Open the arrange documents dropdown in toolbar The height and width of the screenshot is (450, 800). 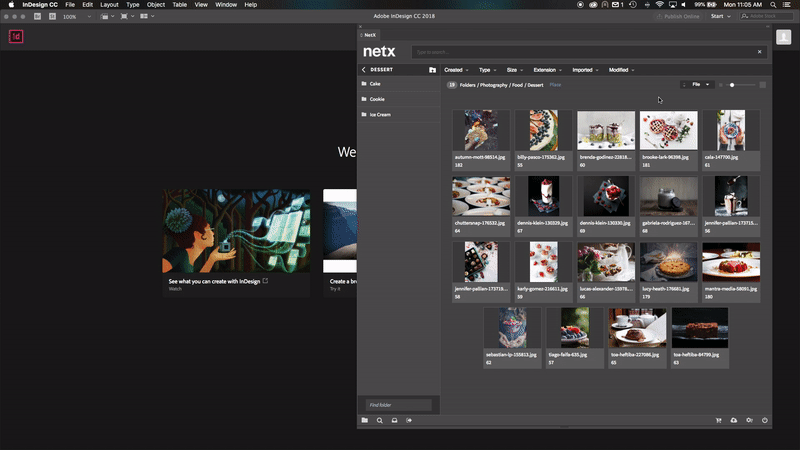pos(147,16)
